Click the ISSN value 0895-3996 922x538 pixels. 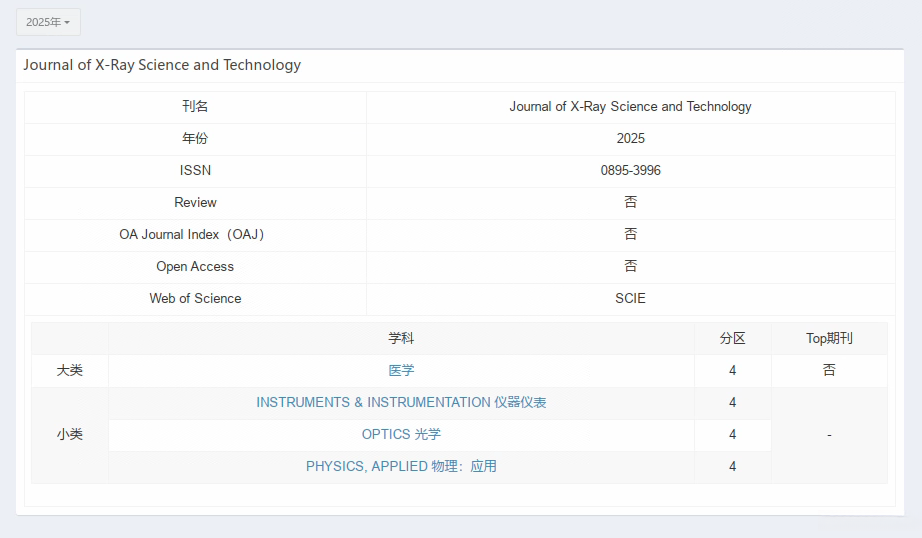[630, 171]
